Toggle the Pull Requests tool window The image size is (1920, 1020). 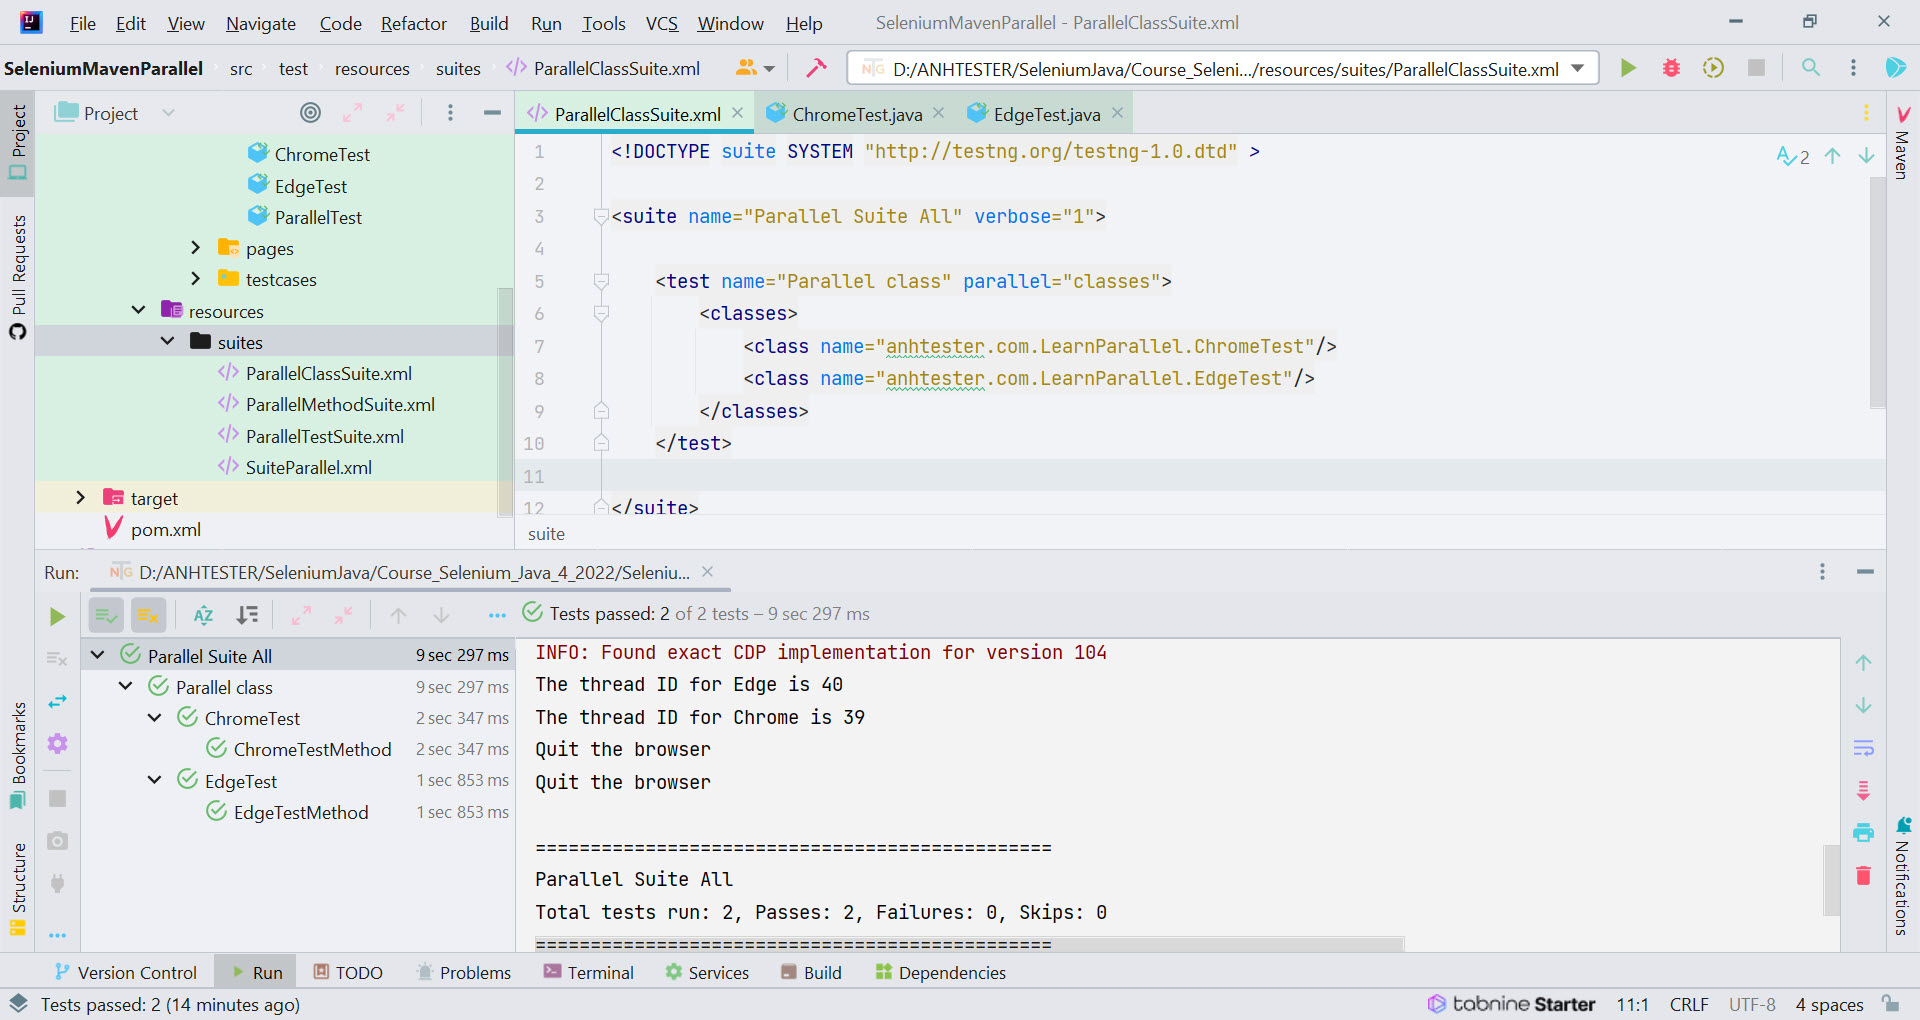point(18,277)
